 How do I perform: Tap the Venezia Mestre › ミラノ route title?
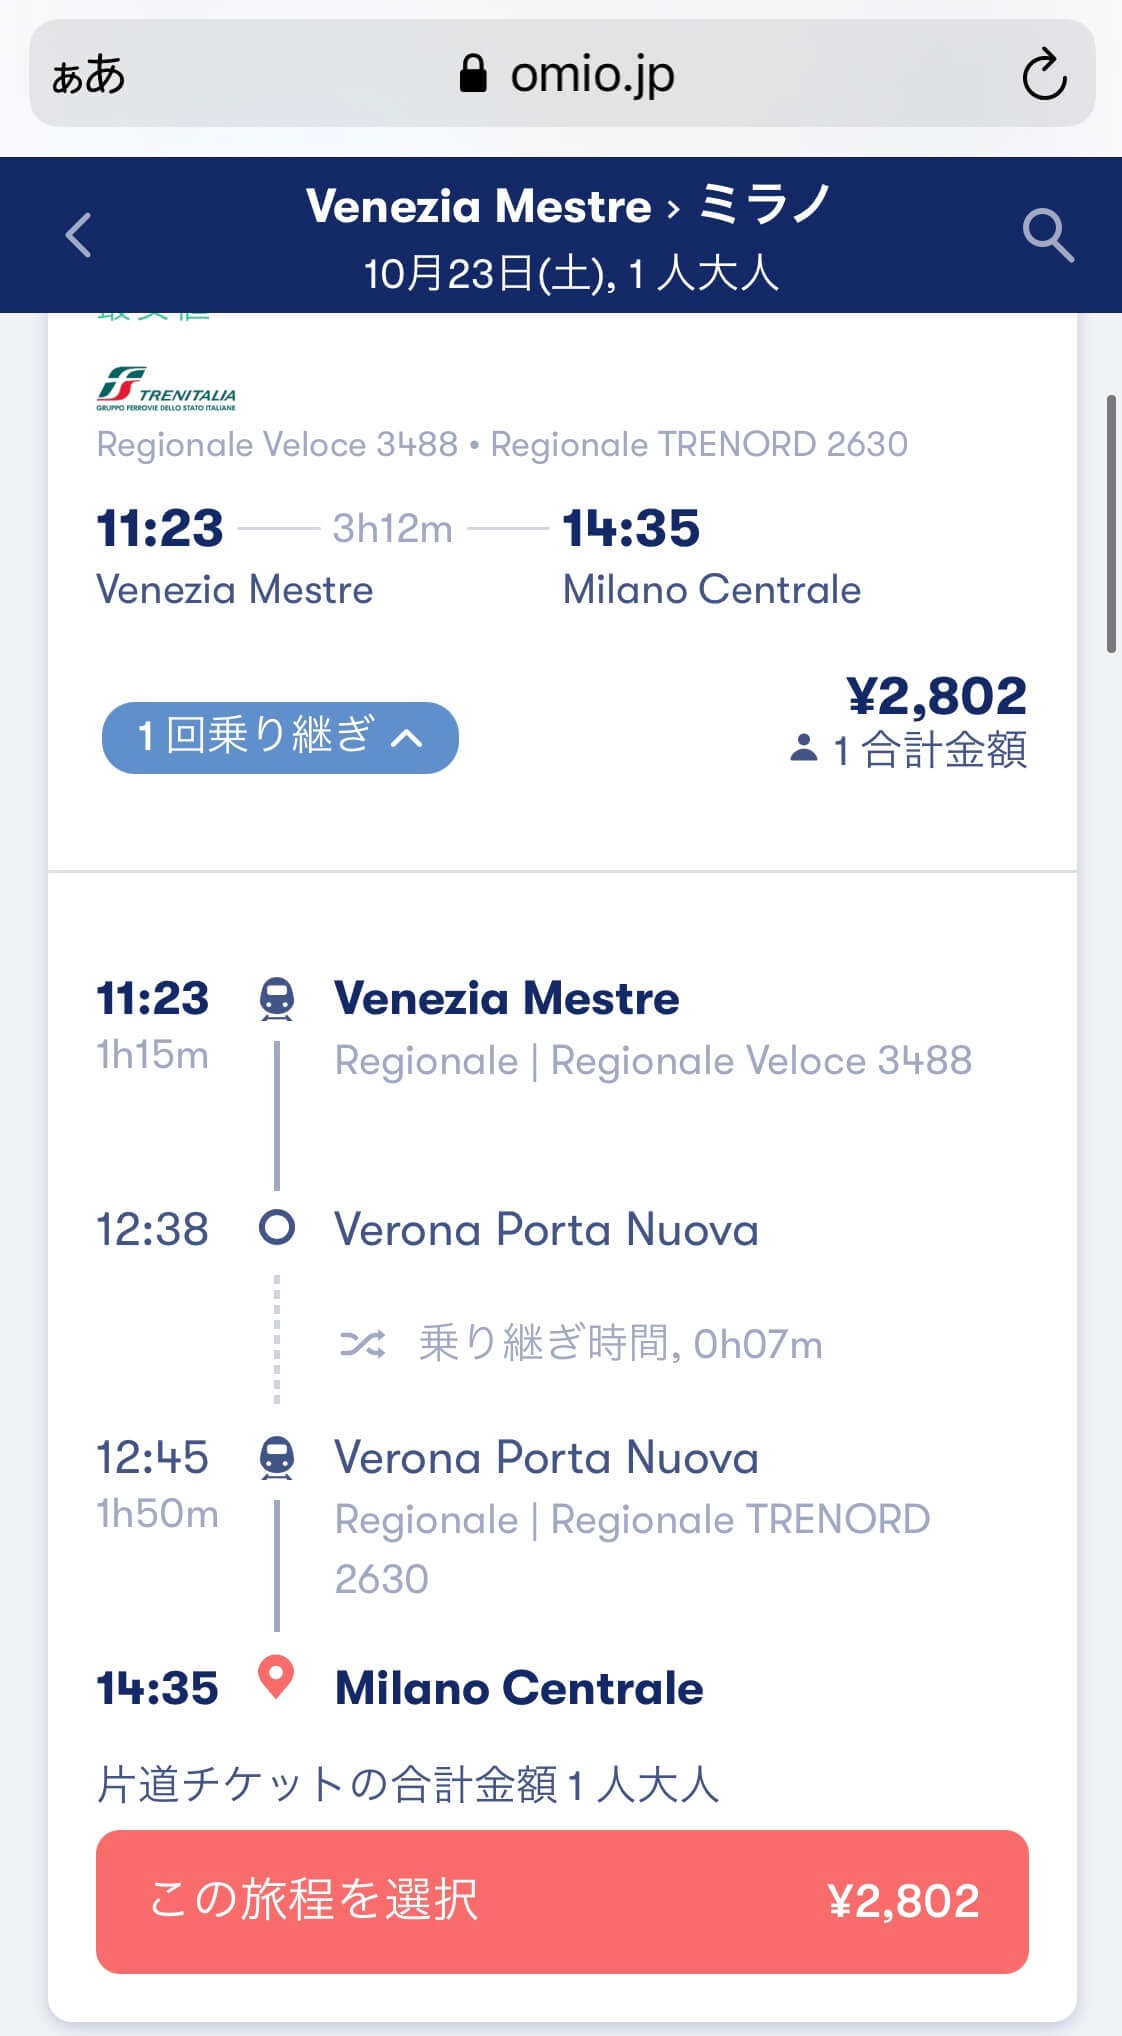click(567, 206)
